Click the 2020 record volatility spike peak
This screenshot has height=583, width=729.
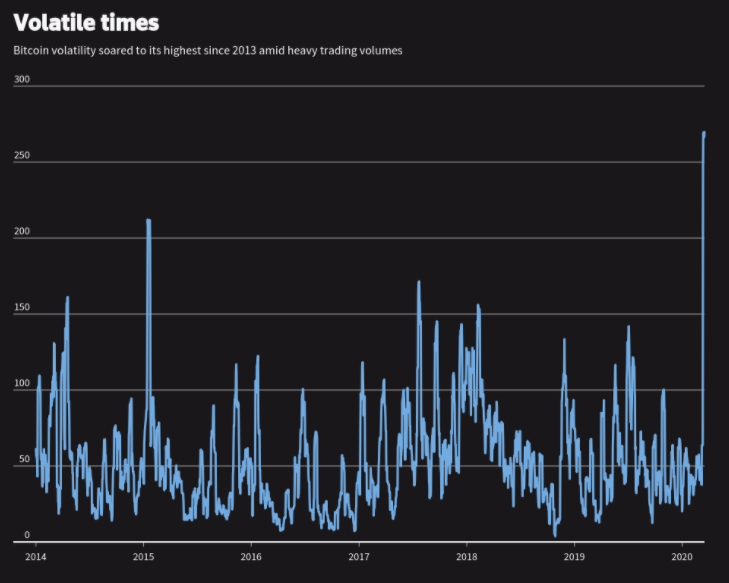point(704,132)
